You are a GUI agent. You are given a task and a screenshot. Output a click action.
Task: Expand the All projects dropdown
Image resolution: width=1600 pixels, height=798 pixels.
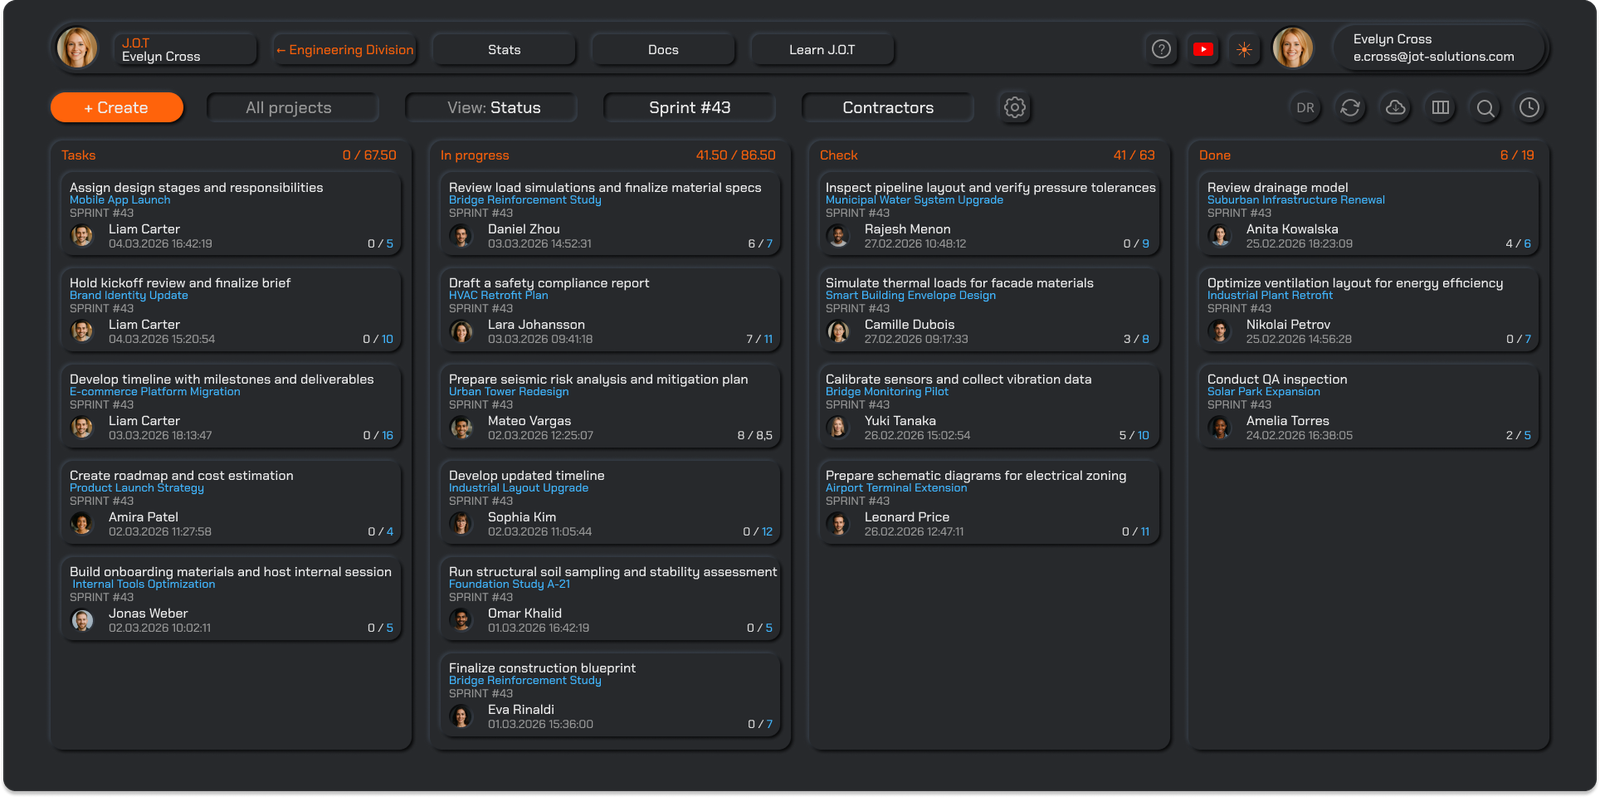click(289, 108)
